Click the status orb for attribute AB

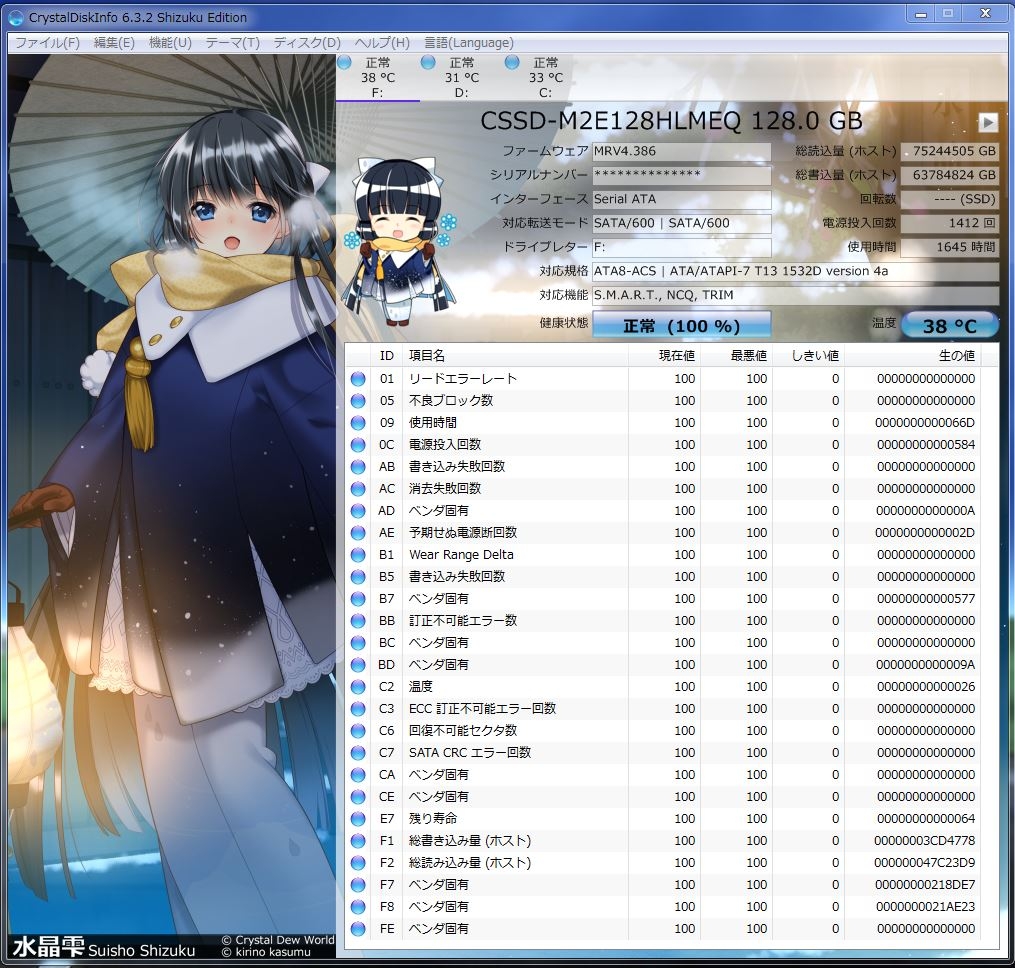[358, 467]
